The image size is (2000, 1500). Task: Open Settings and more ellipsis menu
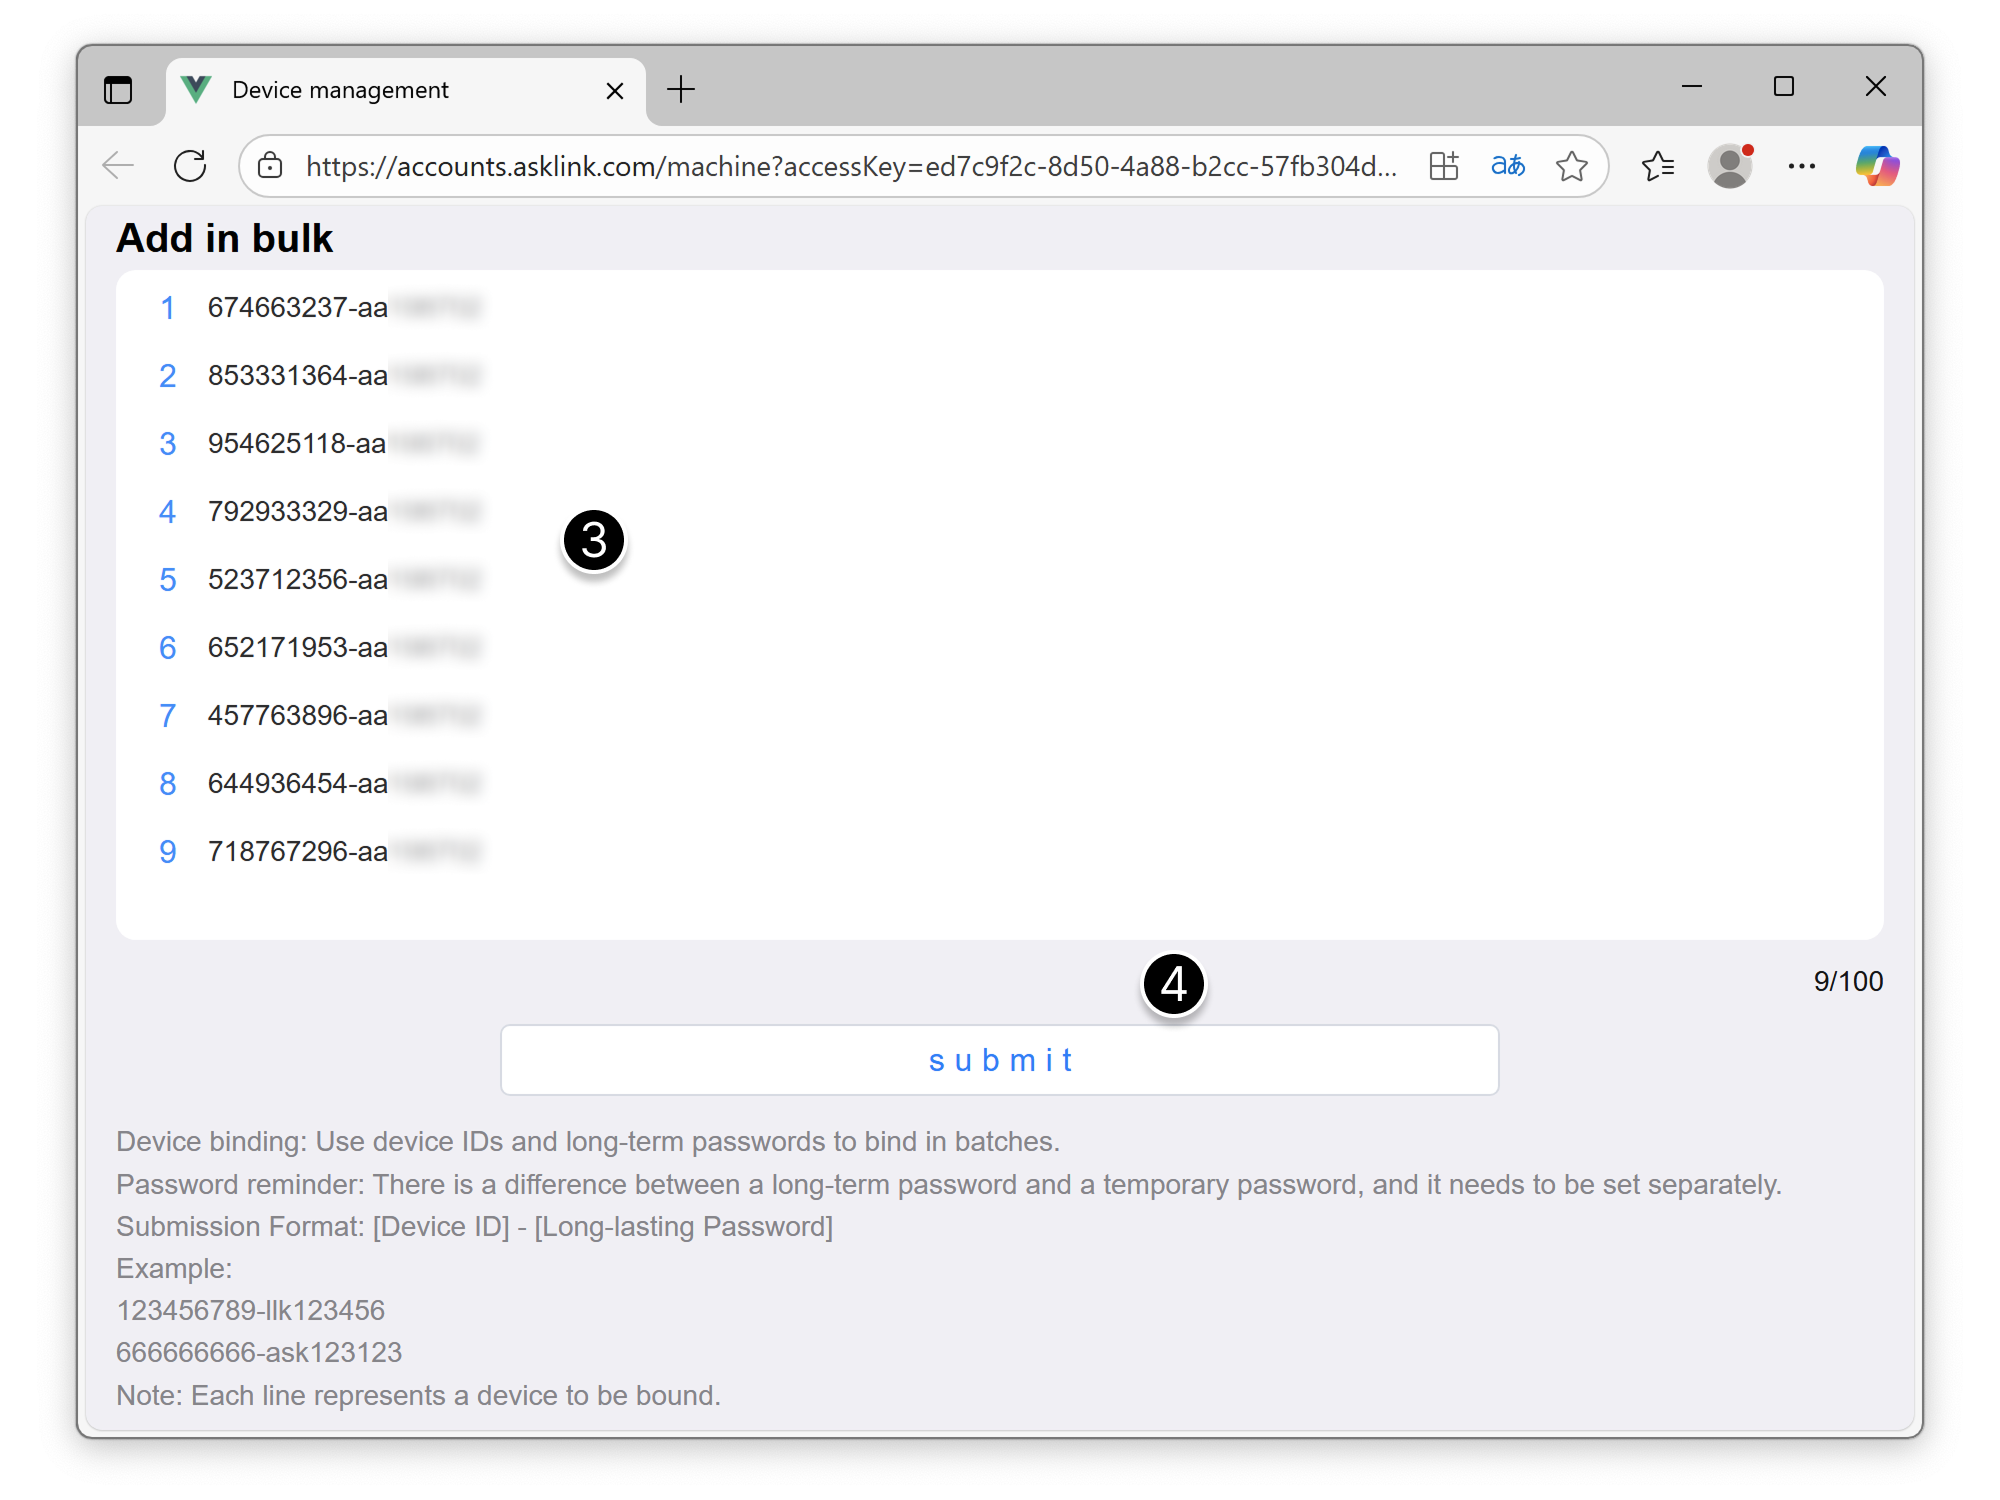(x=1802, y=166)
